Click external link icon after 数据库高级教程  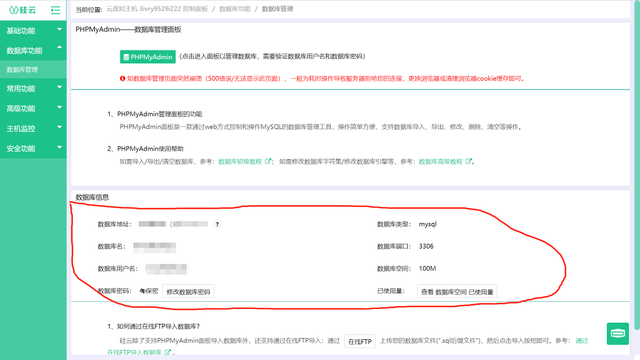[x=468, y=161]
